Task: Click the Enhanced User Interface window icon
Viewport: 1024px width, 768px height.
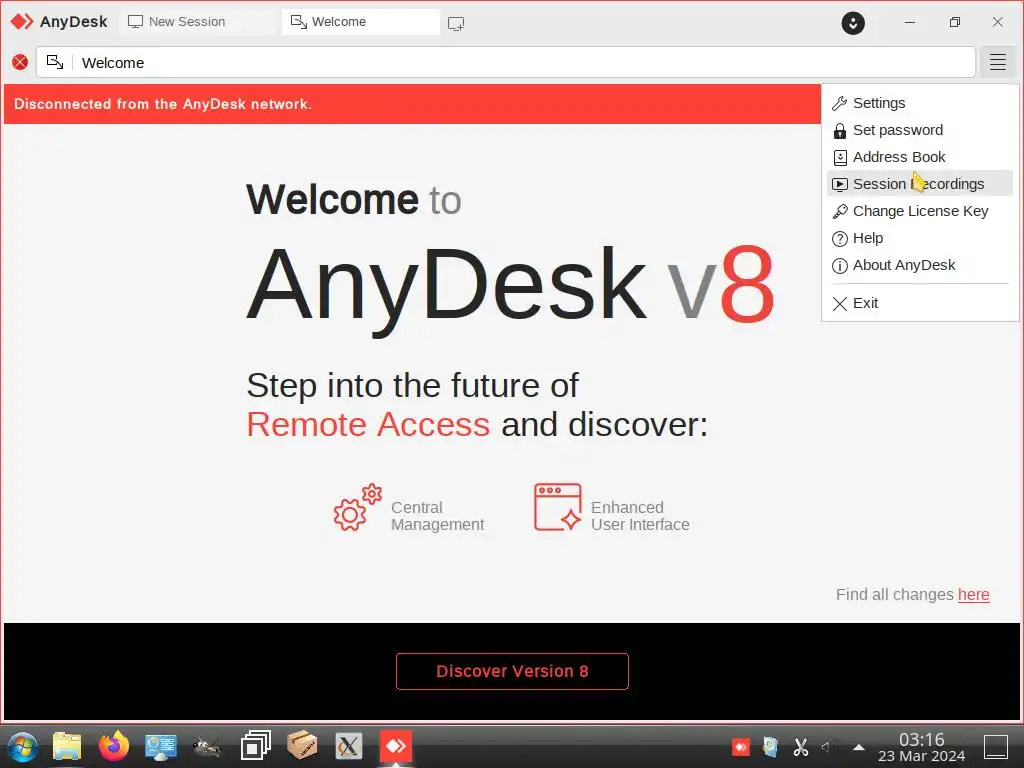Action: [558, 507]
